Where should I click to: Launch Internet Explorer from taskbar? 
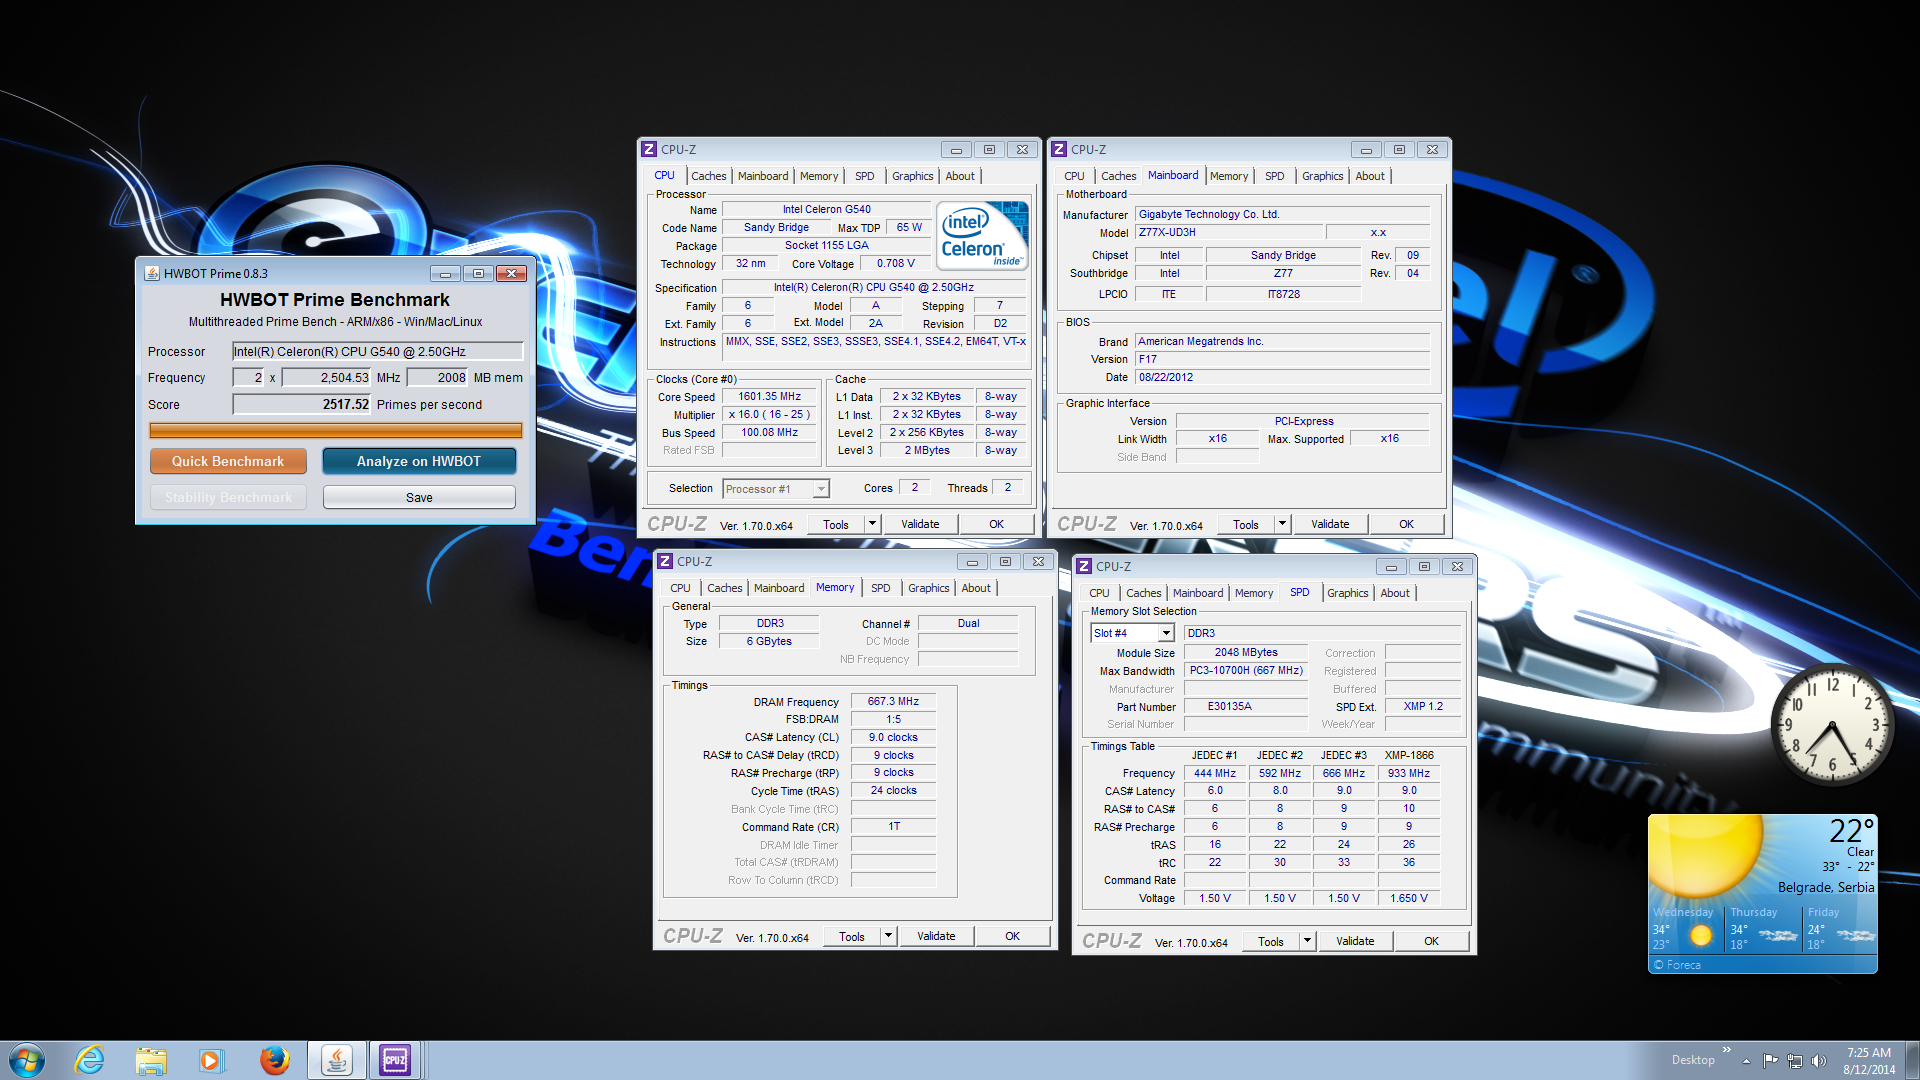[90, 1060]
